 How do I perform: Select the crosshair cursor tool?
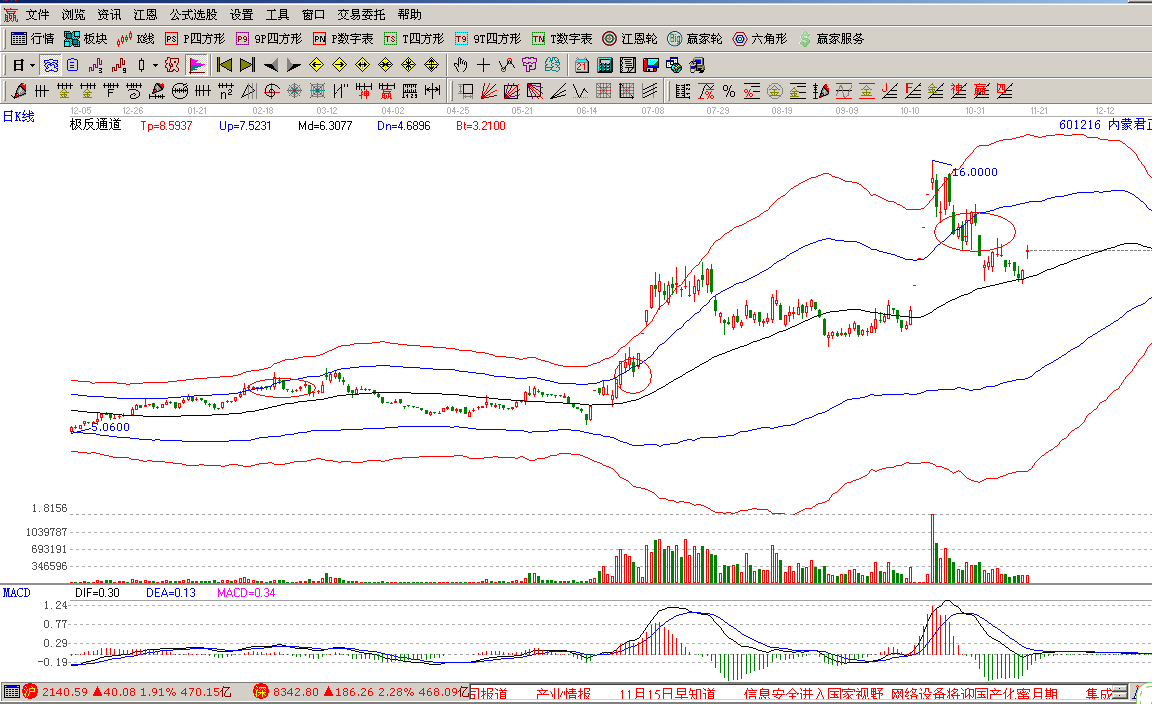484,65
